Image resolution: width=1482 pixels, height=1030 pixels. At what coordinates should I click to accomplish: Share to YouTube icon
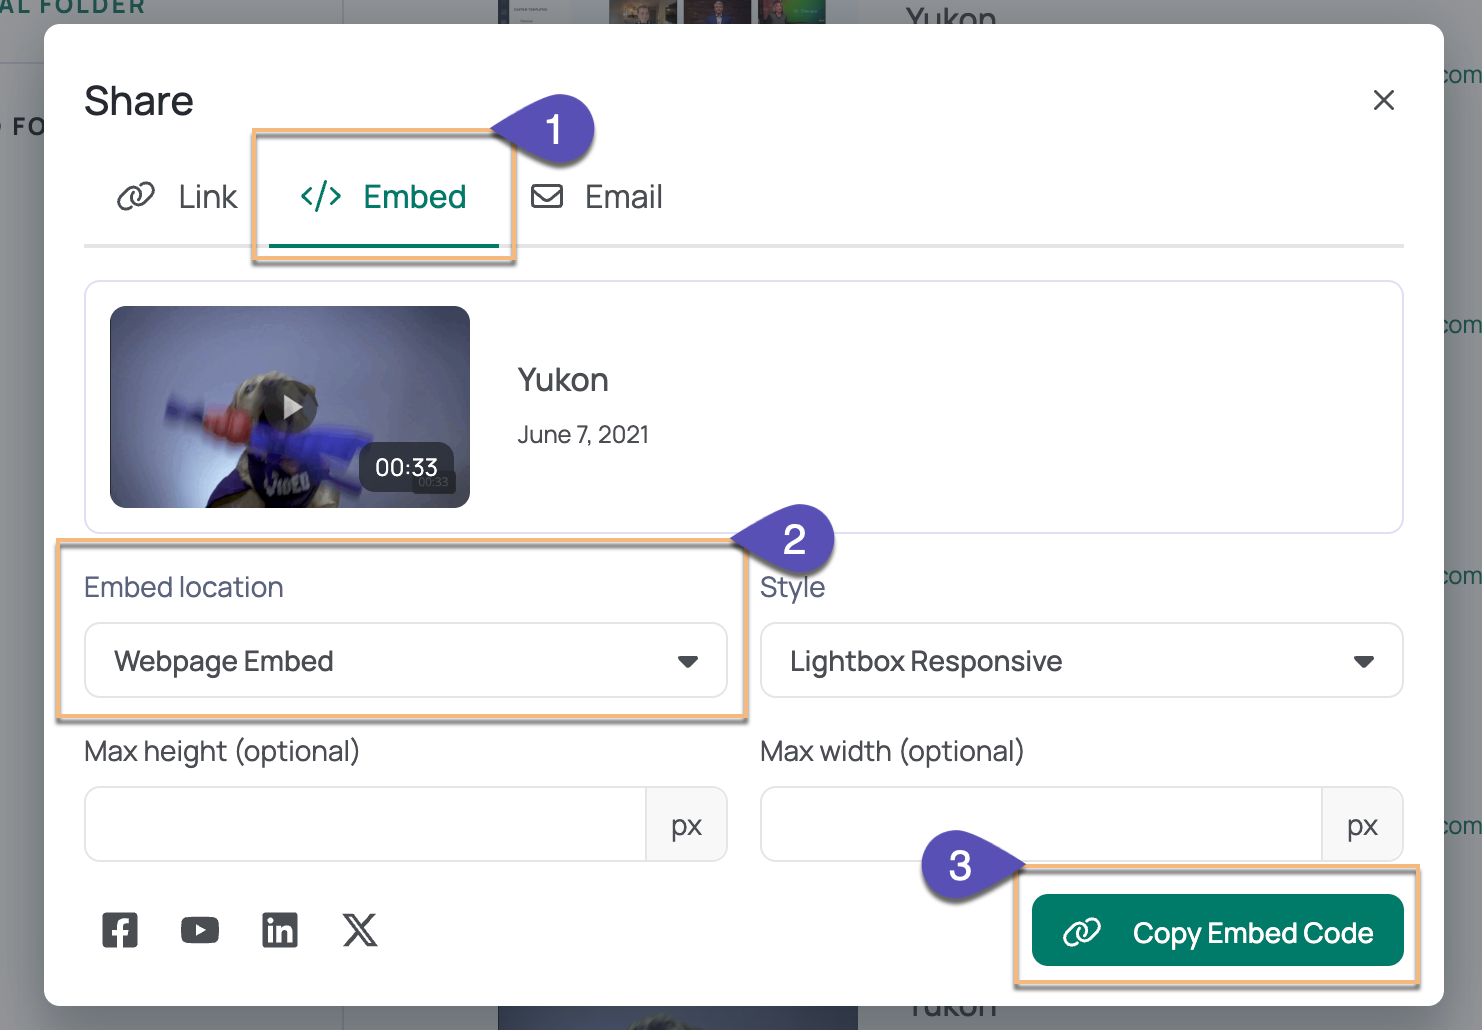click(200, 930)
